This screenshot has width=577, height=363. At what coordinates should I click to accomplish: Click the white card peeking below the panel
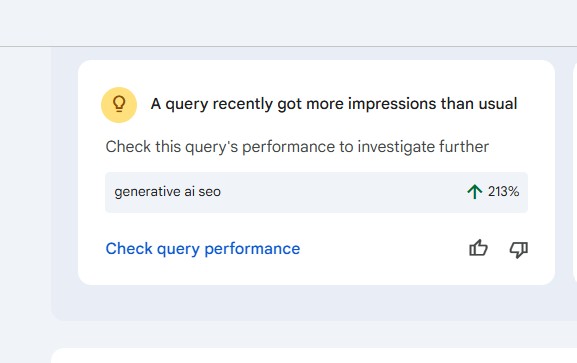314,355
